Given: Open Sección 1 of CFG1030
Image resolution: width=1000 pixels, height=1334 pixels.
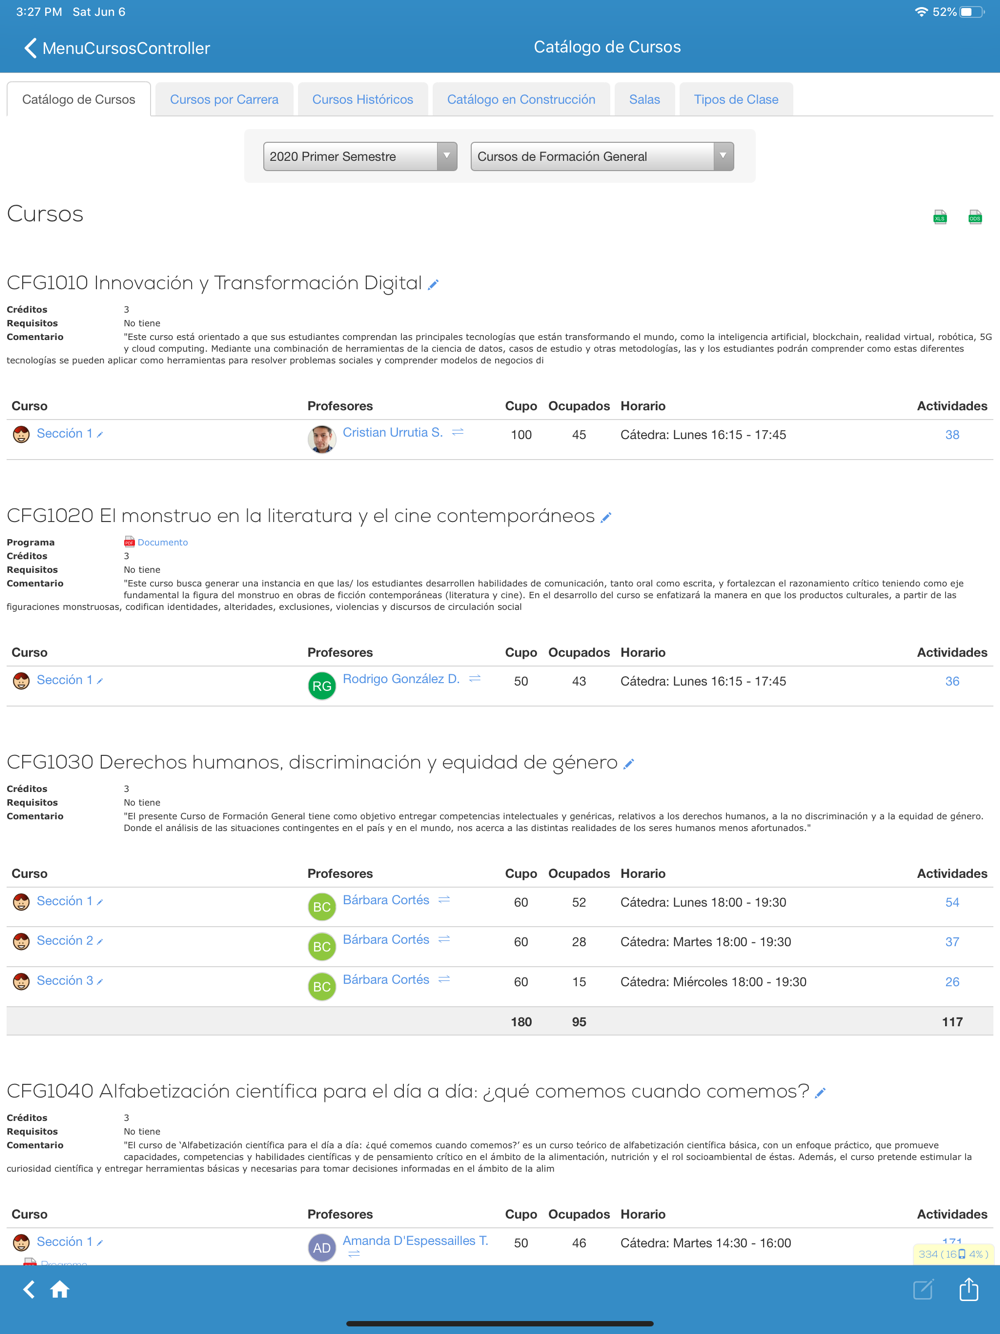Looking at the screenshot, I should [65, 900].
